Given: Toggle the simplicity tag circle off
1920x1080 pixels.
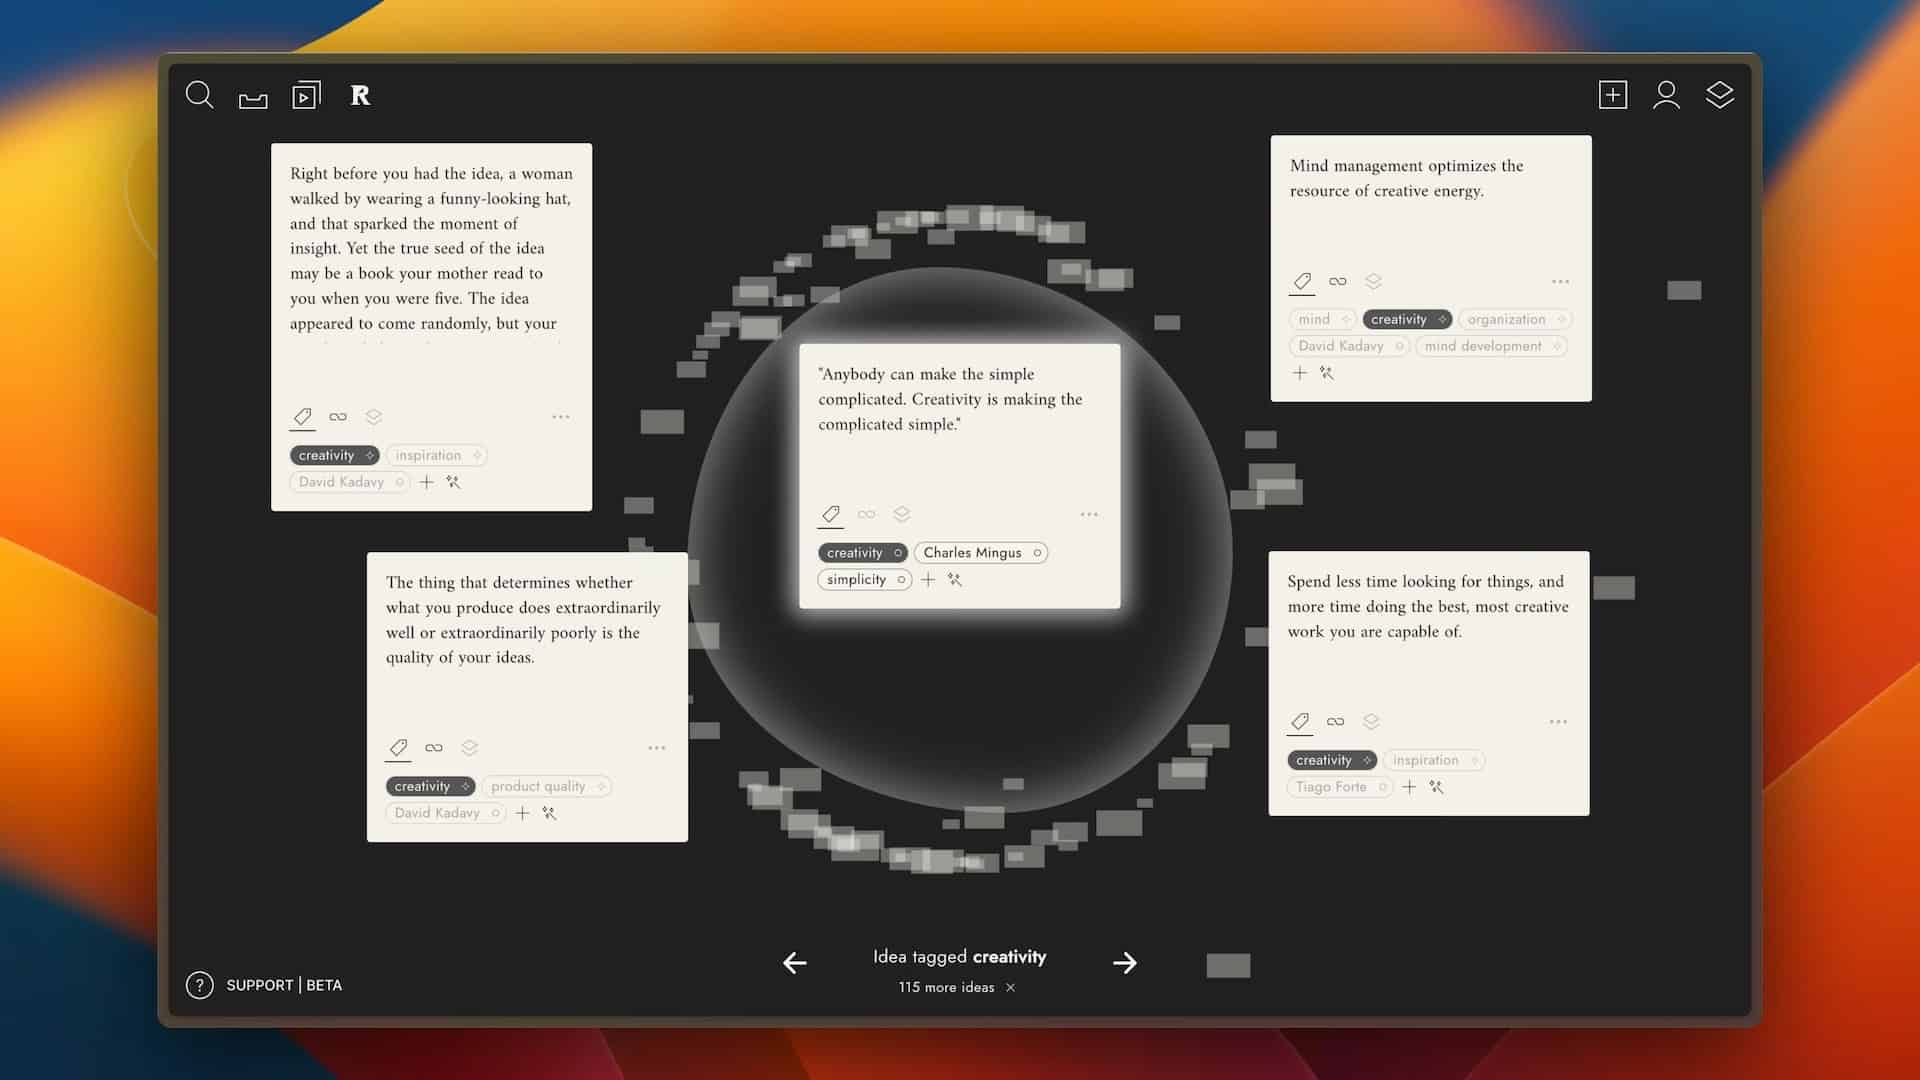Looking at the screenshot, I should coord(901,579).
